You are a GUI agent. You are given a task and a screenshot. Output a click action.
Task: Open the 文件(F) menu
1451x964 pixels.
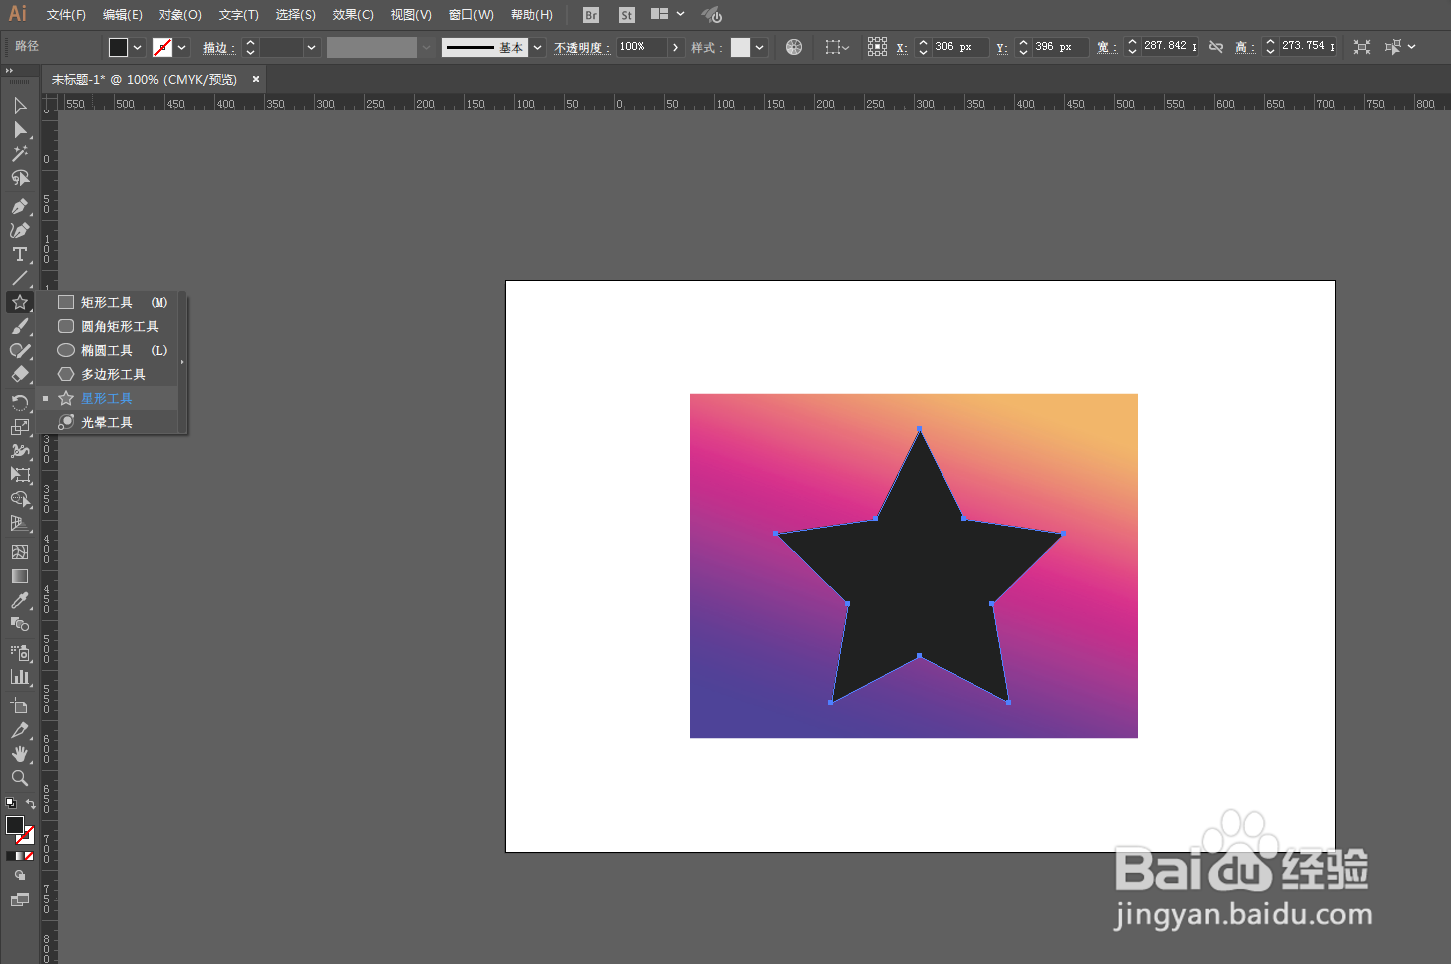(x=66, y=15)
